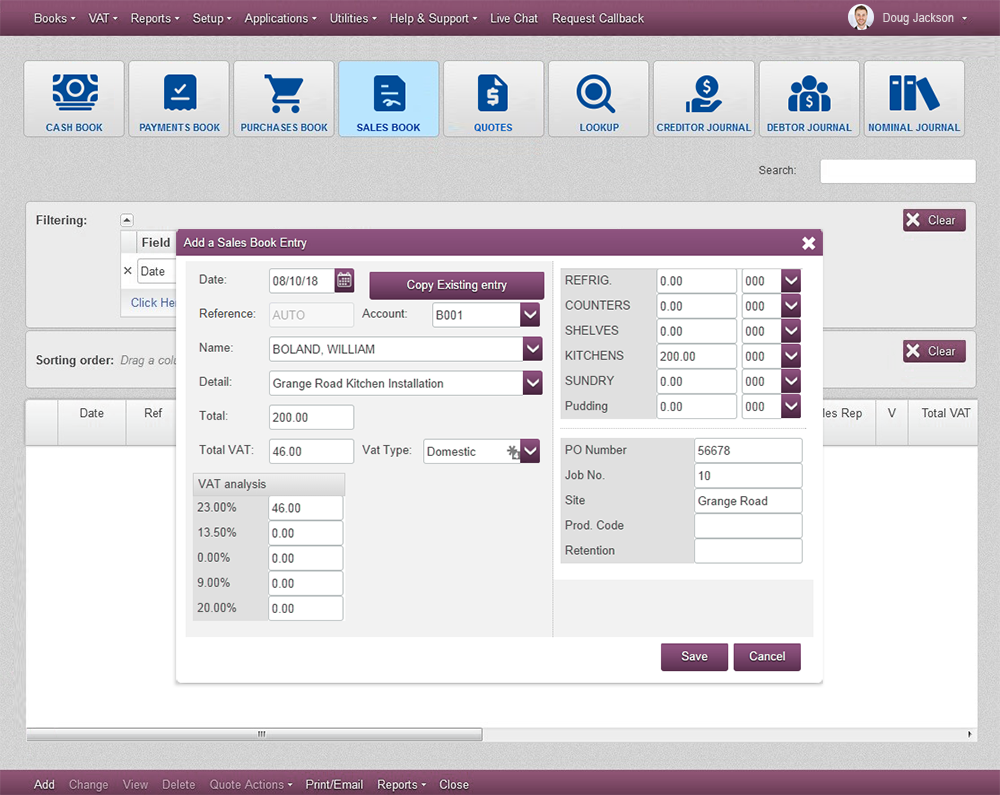Close the Add Sales Book Entry dialog
This screenshot has width=1000, height=795.
point(808,243)
